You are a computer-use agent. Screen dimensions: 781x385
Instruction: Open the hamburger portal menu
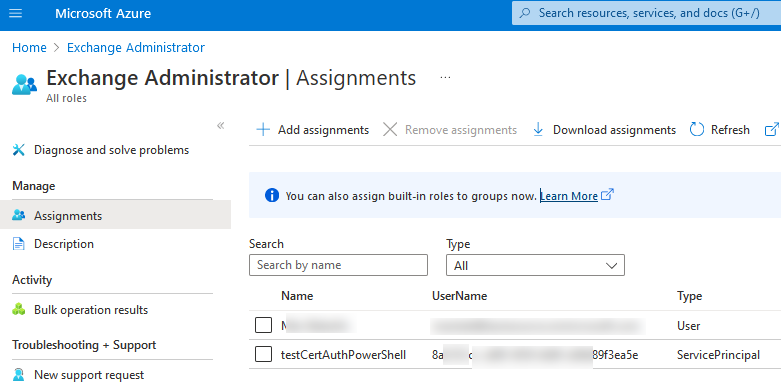click(x=16, y=13)
